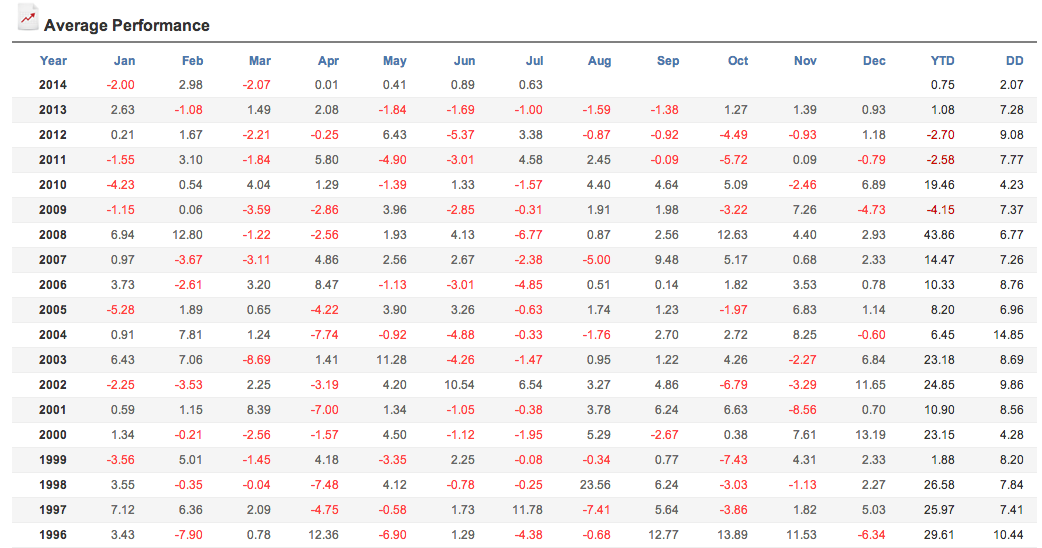Screen dimensions: 1042x548
Task: Click 2004 DD value 14.85
Action: click(x=1008, y=335)
